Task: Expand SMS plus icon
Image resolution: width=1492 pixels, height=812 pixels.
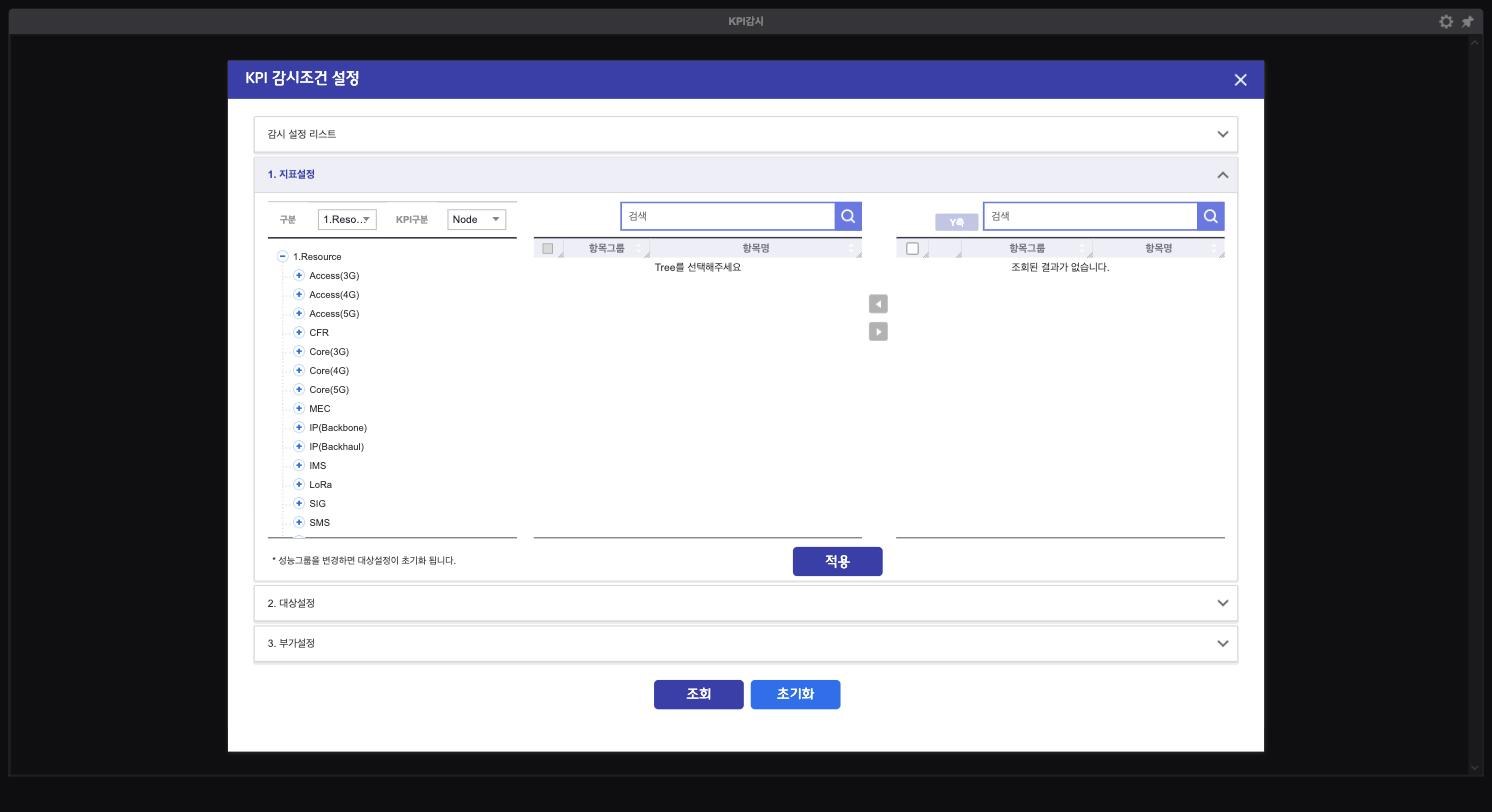Action: (298, 522)
